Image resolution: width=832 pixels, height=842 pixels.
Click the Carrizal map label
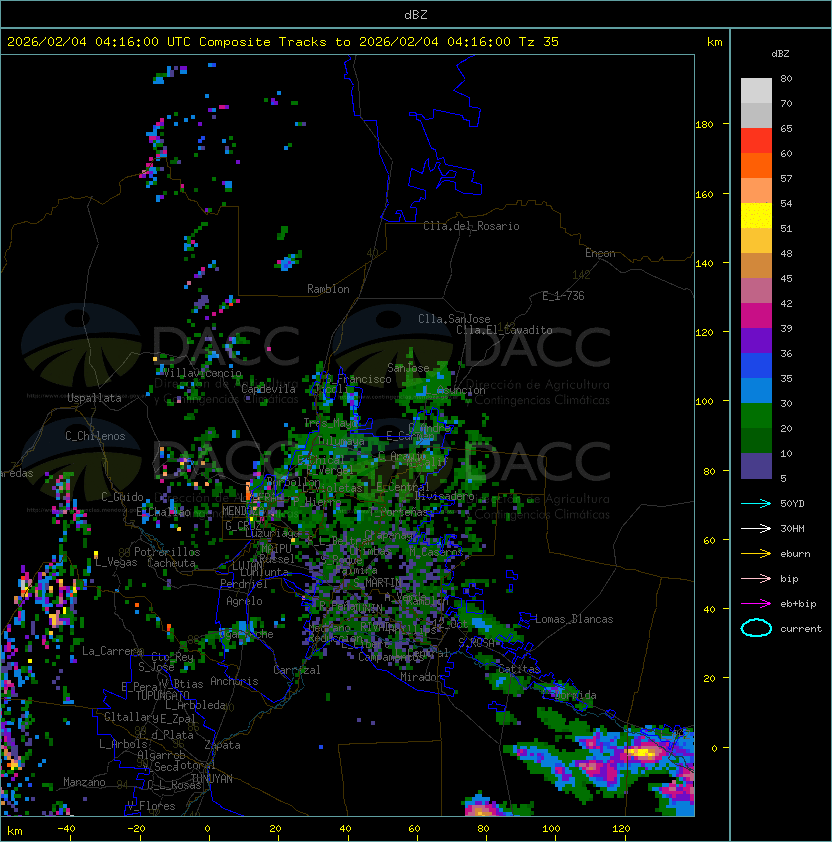296,670
